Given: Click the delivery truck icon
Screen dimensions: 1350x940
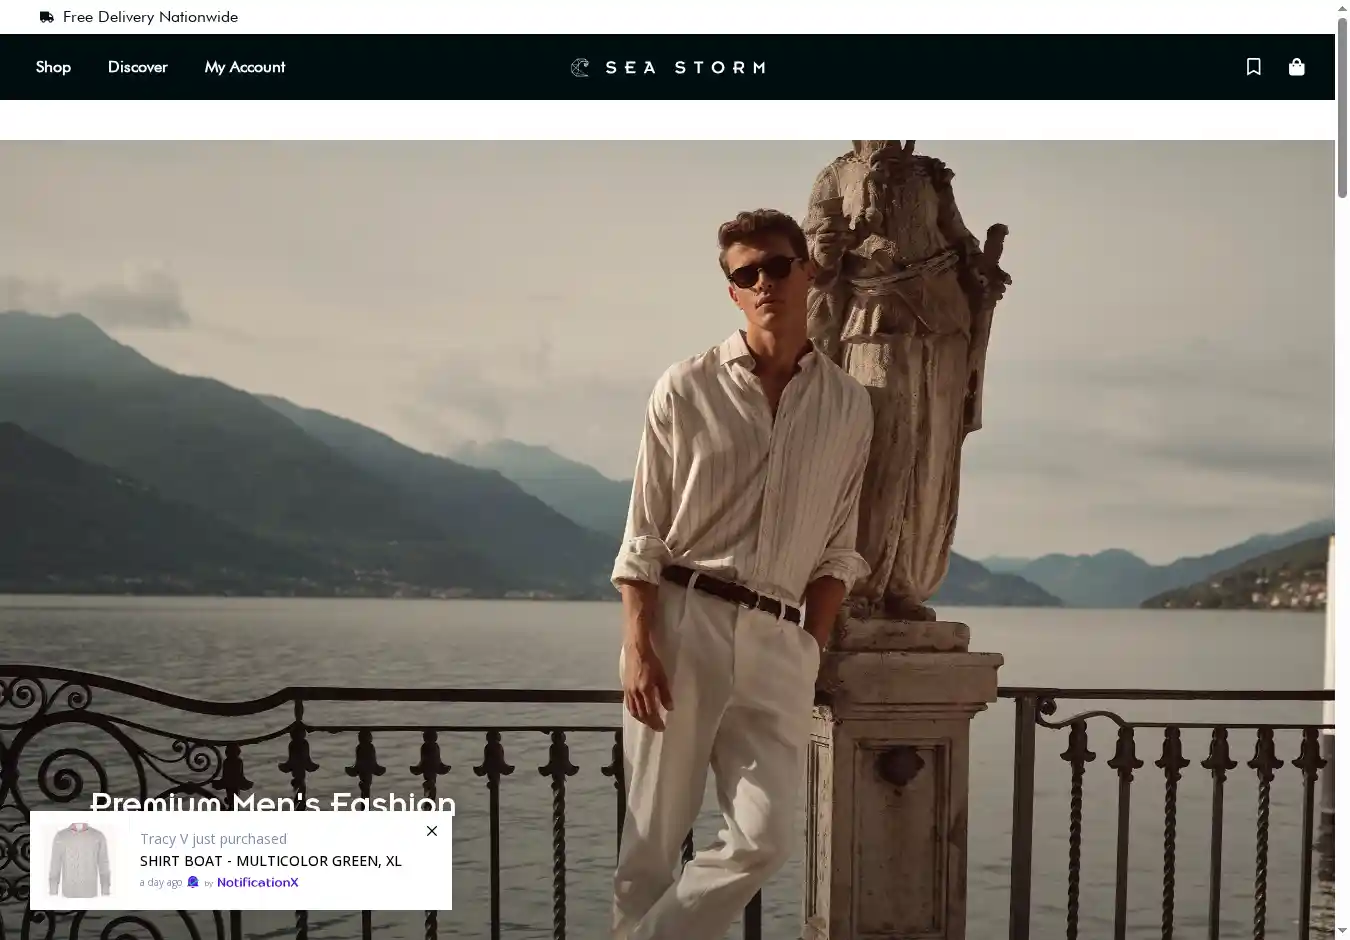Looking at the screenshot, I should click(x=47, y=17).
